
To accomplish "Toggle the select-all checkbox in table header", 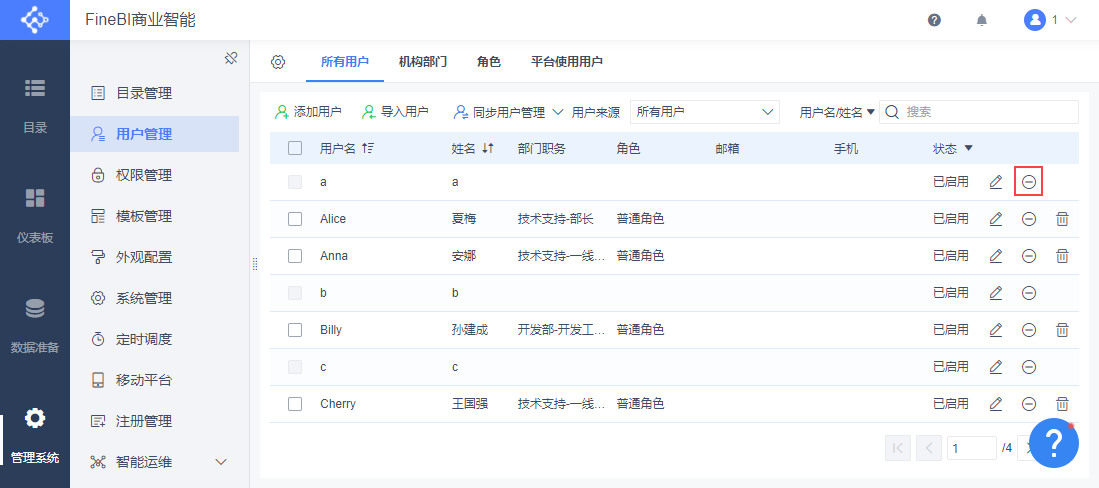I will pyautogui.click(x=295, y=149).
